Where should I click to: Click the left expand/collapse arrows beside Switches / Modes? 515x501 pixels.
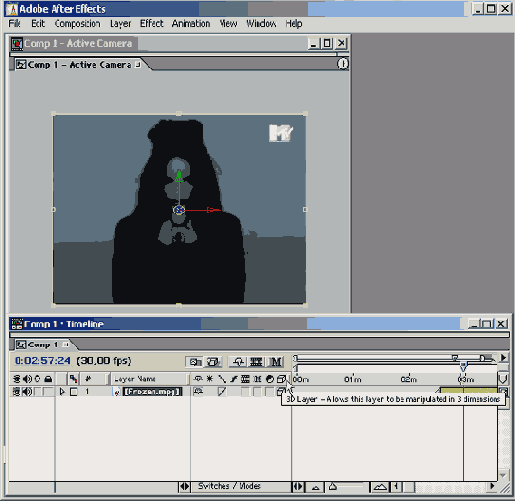(x=184, y=486)
